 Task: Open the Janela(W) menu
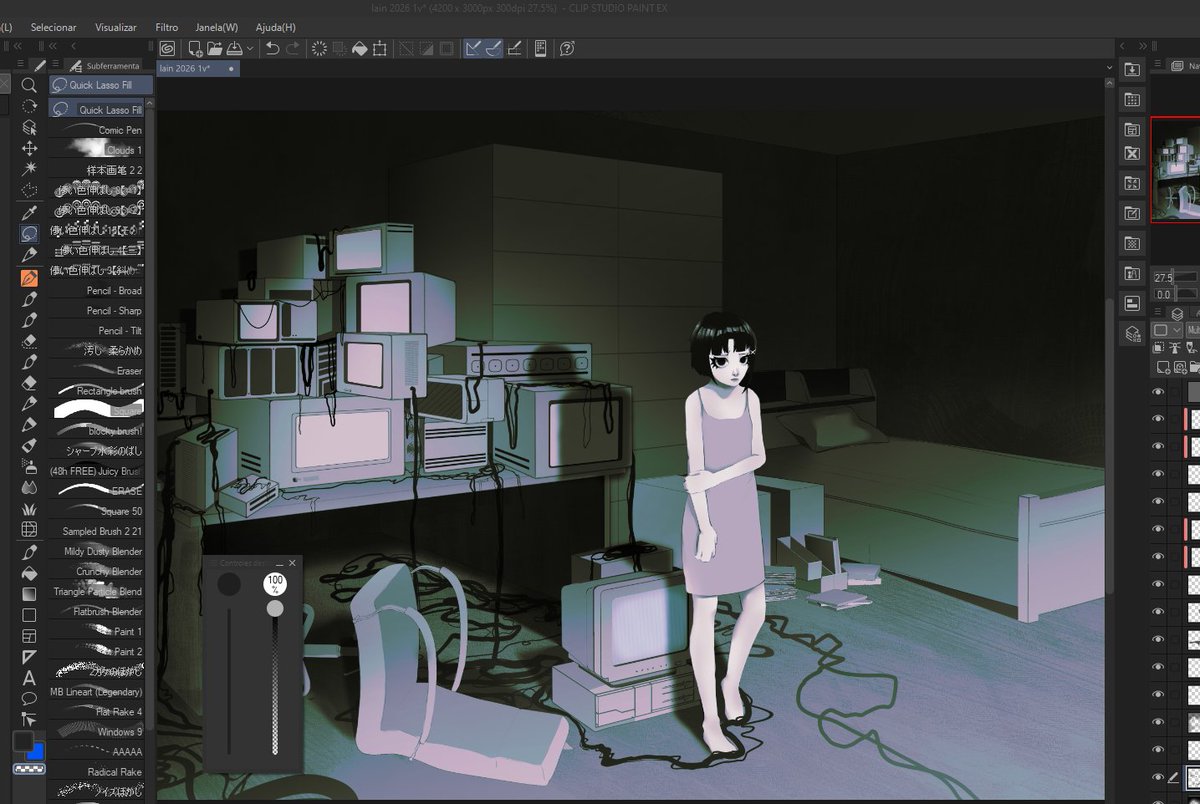point(217,27)
